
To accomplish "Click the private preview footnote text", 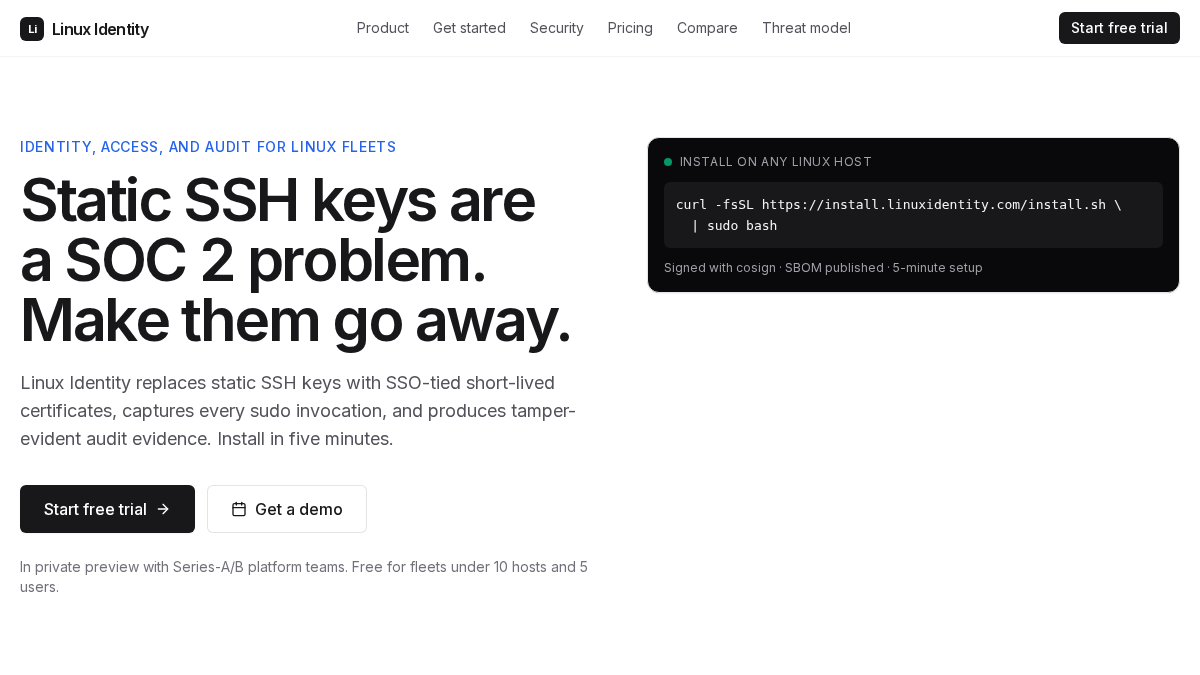I will (304, 577).
